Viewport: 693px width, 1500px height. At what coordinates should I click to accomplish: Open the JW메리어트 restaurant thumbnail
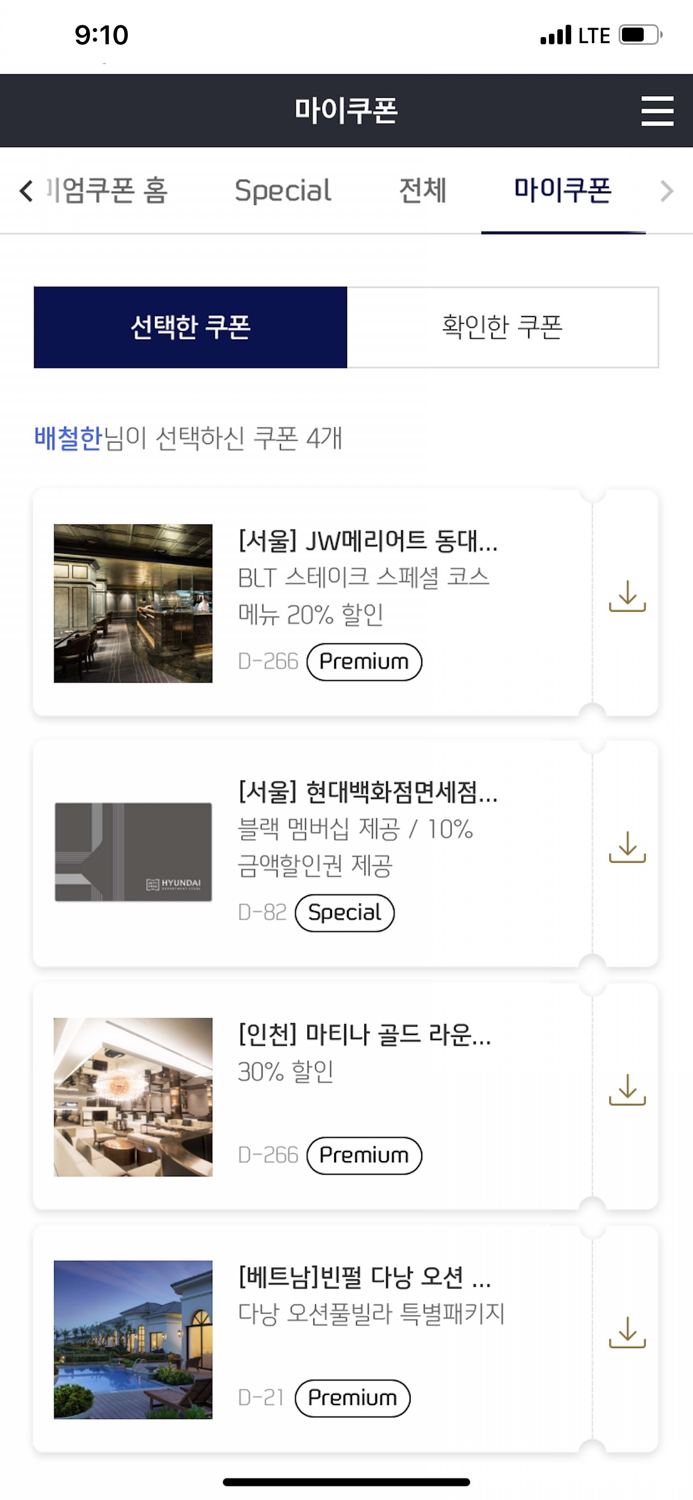(133, 603)
